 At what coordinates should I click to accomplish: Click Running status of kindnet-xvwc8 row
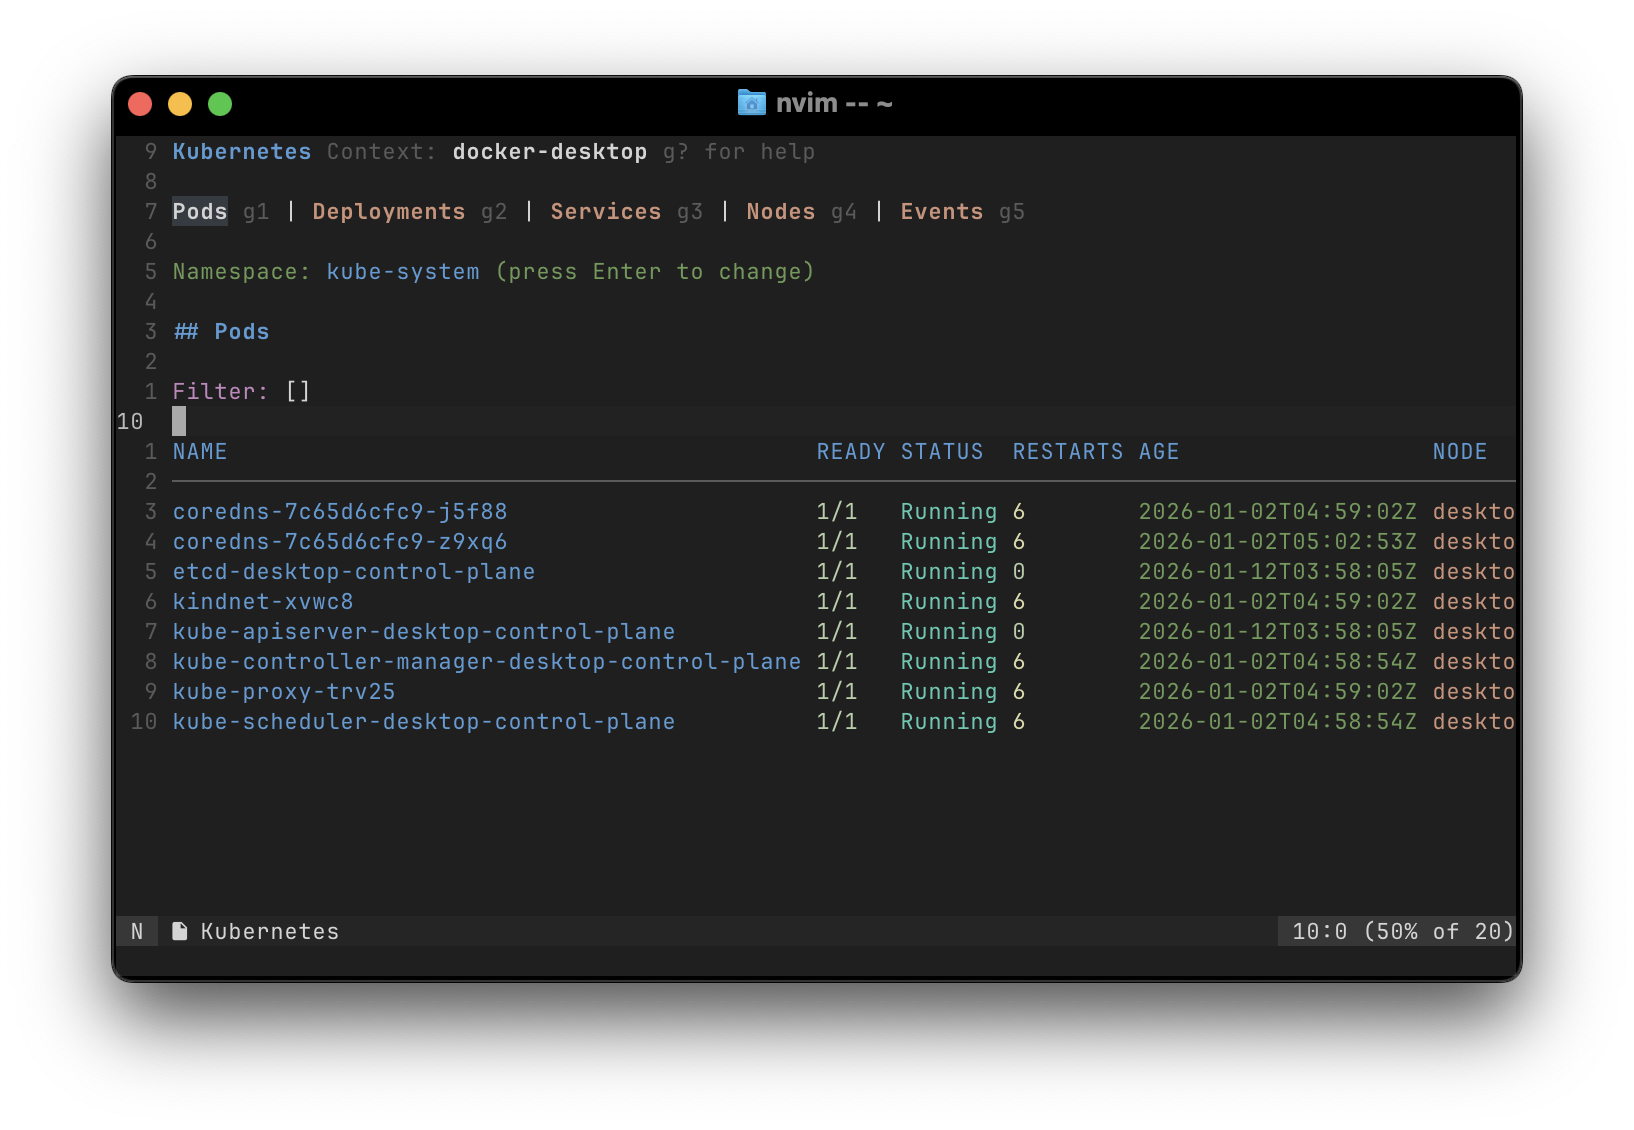pos(949,601)
